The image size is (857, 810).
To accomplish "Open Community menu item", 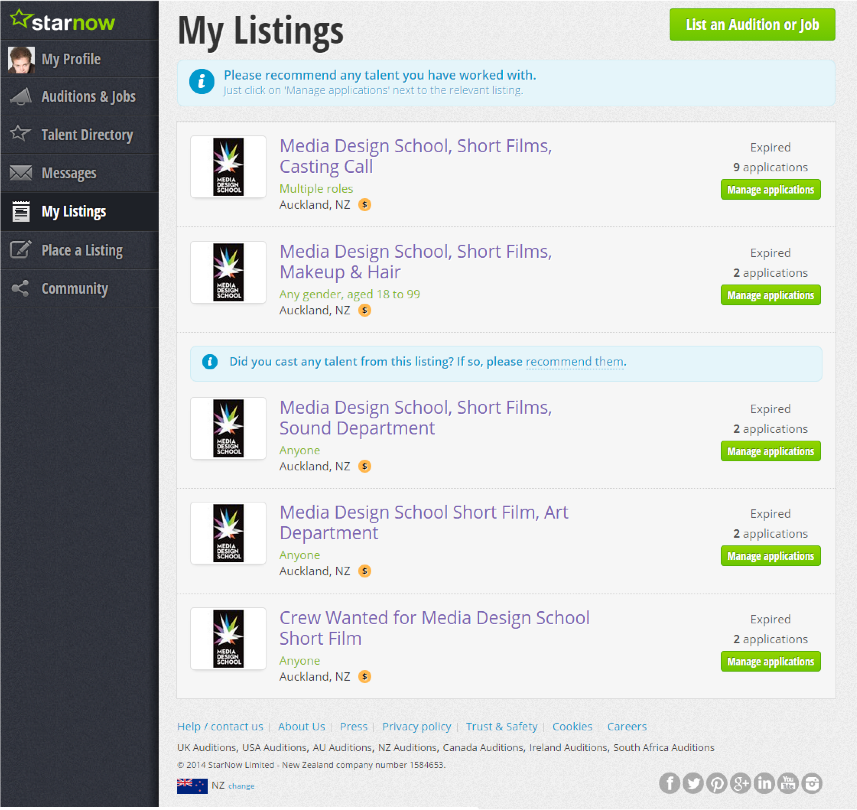I will [80, 289].
